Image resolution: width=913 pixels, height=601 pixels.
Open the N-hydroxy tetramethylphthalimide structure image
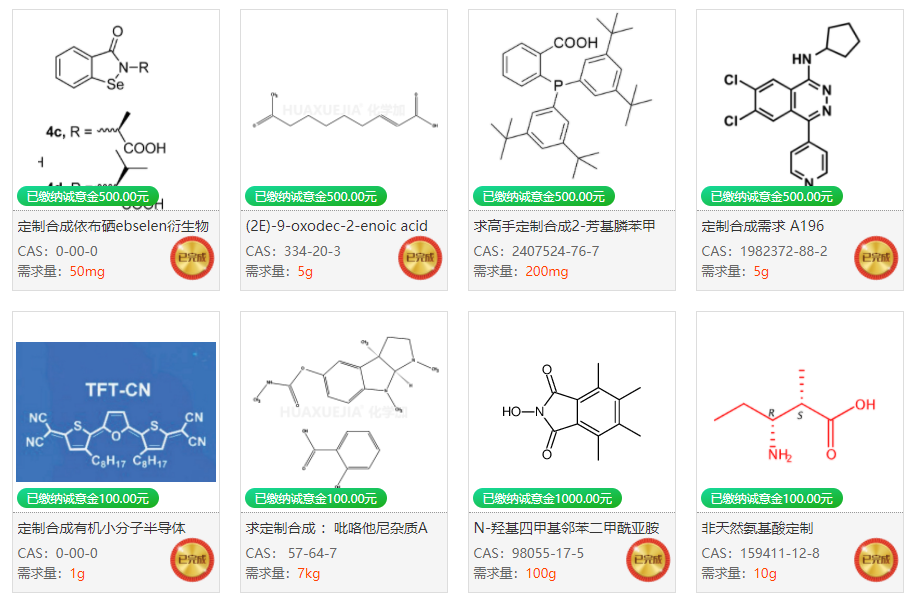tap(572, 412)
